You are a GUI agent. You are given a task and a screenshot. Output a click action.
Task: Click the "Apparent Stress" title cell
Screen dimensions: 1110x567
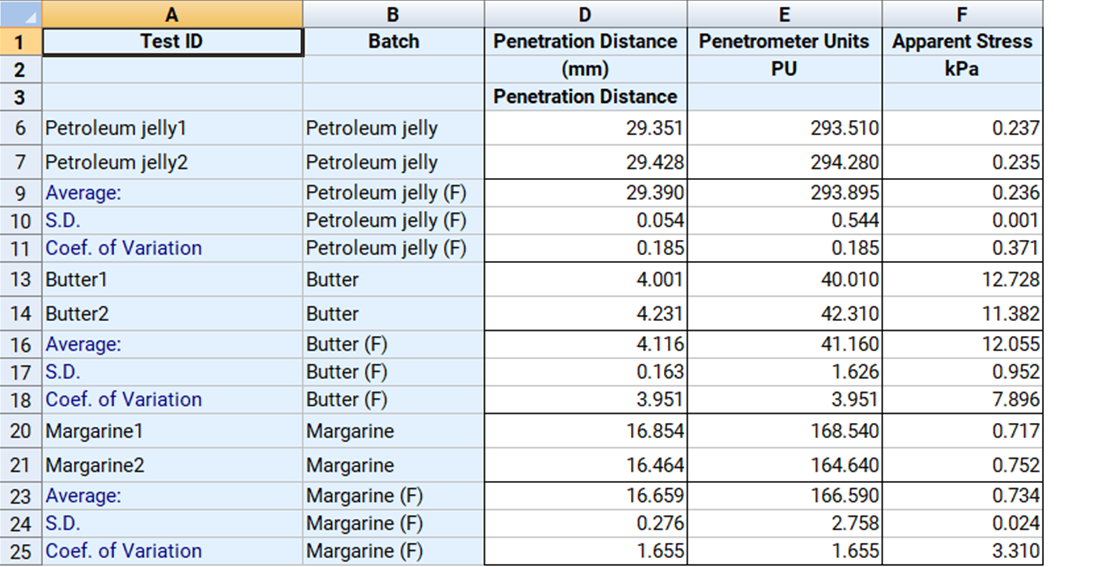pos(962,42)
